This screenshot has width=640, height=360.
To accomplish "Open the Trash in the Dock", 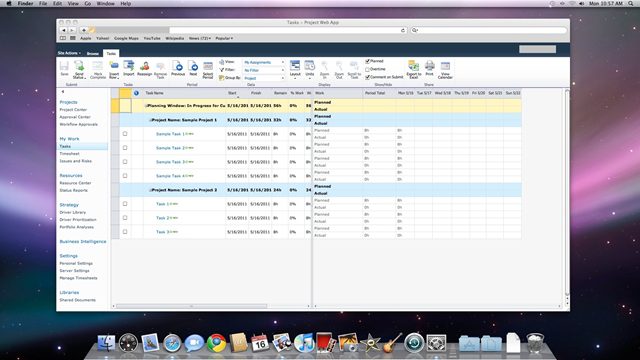I will pos(535,343).
